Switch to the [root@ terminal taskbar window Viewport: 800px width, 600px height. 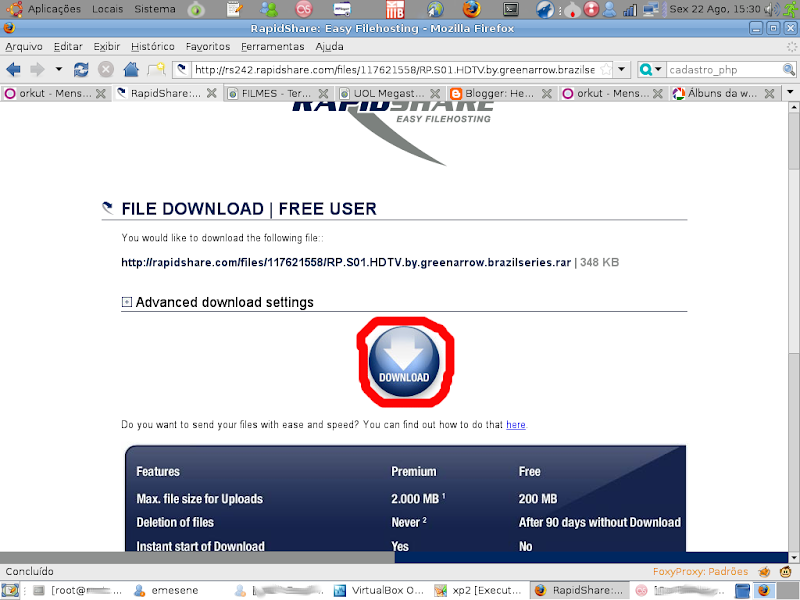pos(78,590)
